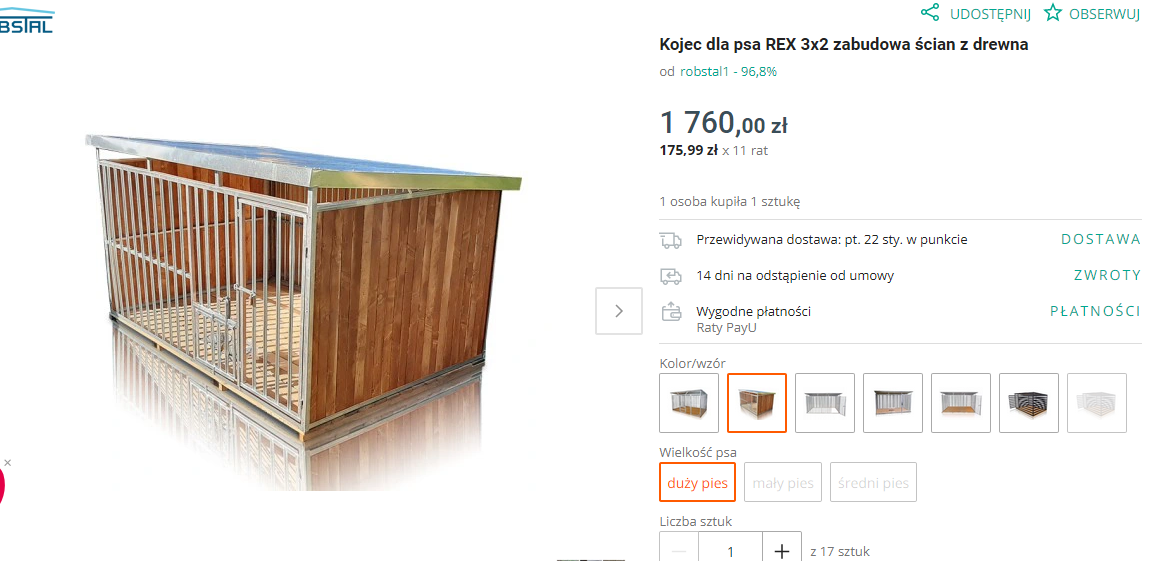This screenshot has height=561, width=1153.
Task: Close the small popup on the left edge
Action: (7, 462)
